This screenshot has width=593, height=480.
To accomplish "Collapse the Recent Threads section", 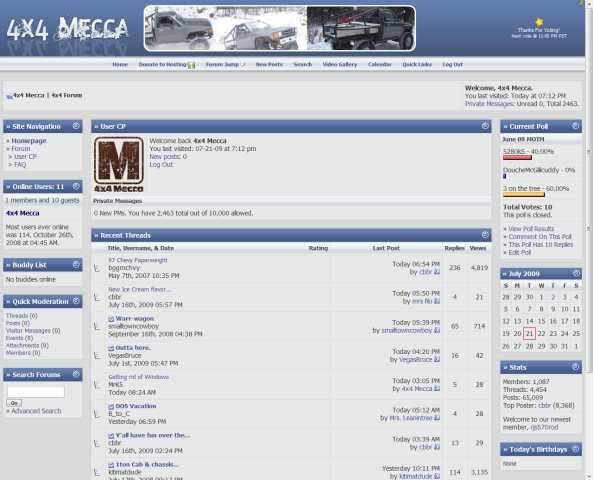I will pyautogui.click(x=485, y=235).
